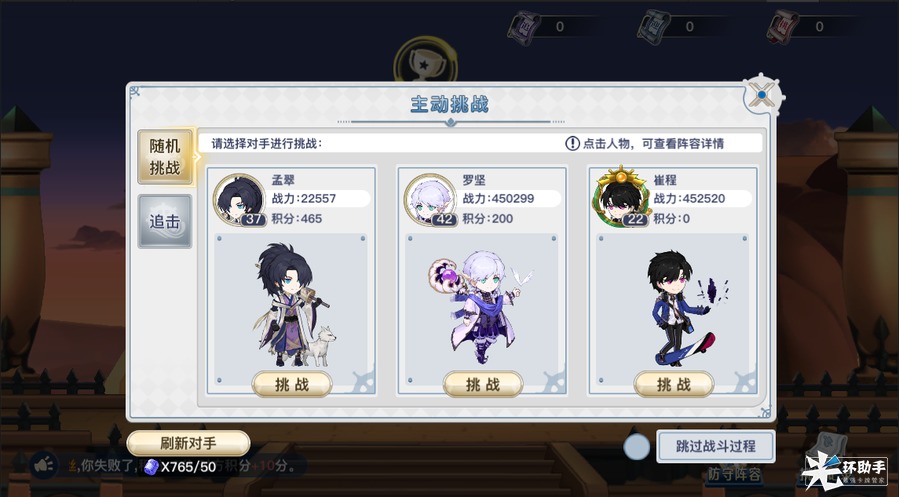Click the gold trophy emblem

[x=425, y=61]
